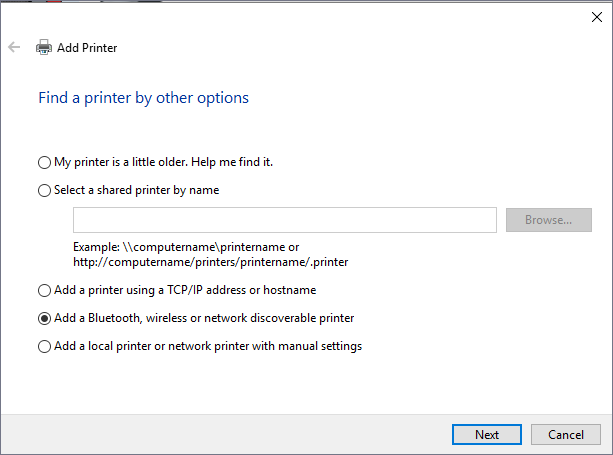Click the back arrow icon

point(14,47)
